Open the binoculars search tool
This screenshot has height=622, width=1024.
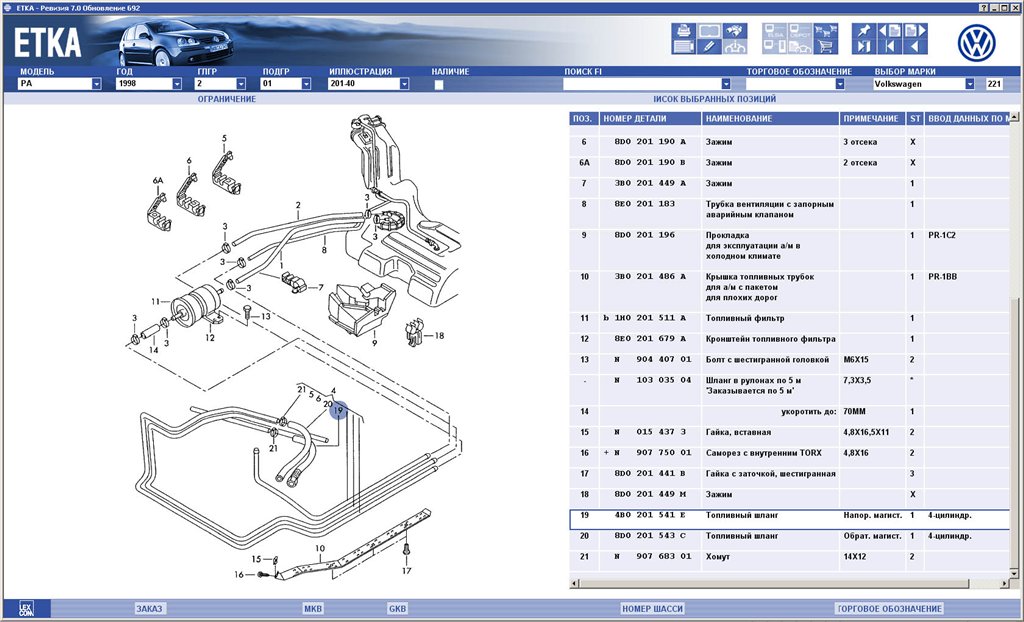click(735, 31)
